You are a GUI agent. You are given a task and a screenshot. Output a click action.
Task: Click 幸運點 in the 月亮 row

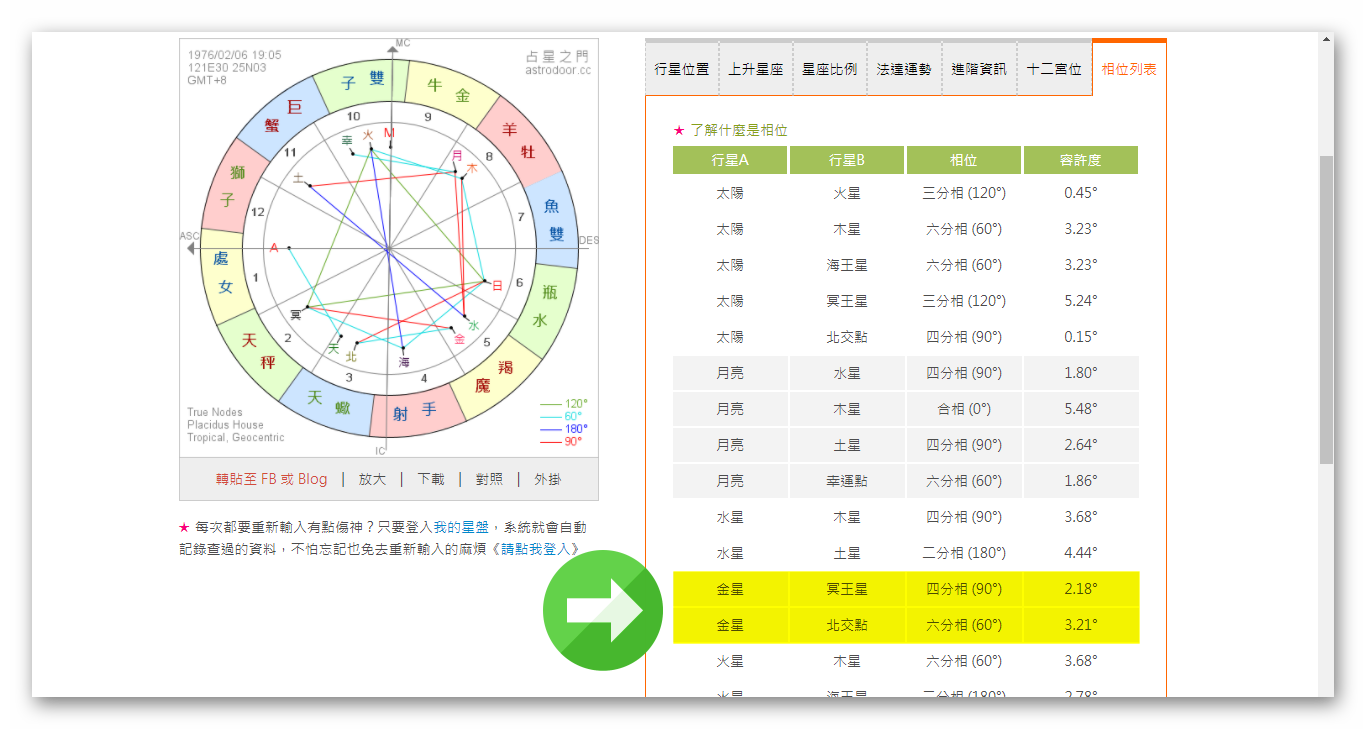[x=847, y=481]
